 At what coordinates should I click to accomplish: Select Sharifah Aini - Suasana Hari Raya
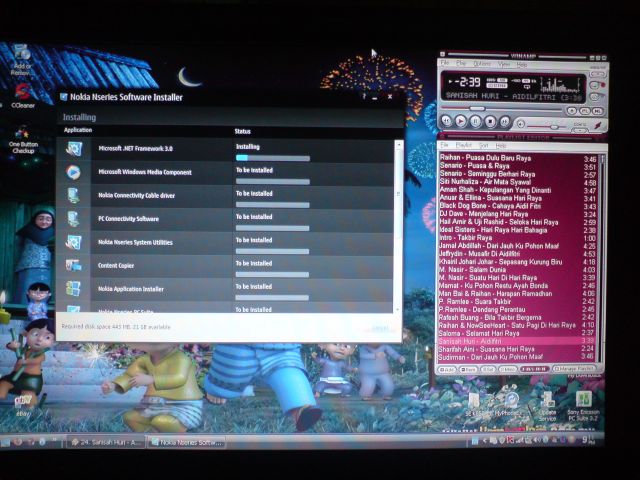(518, 349)
